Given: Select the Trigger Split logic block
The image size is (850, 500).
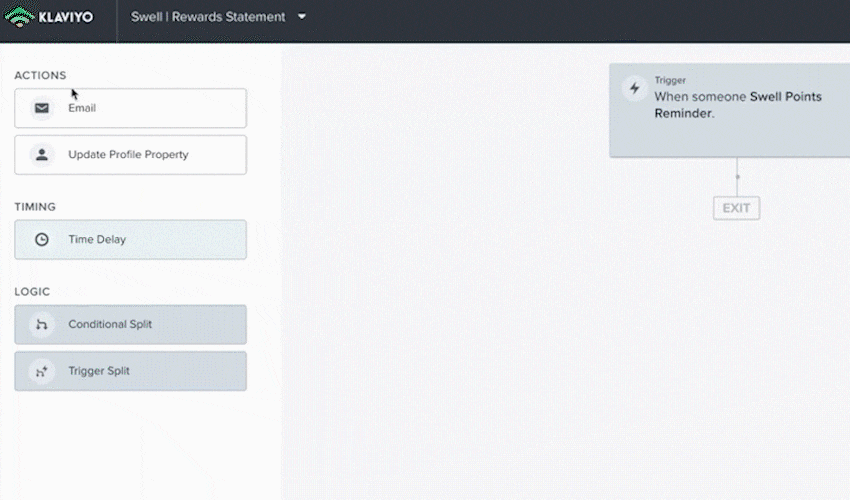Looking at the screenshot, I should click(x=130, y=371).
